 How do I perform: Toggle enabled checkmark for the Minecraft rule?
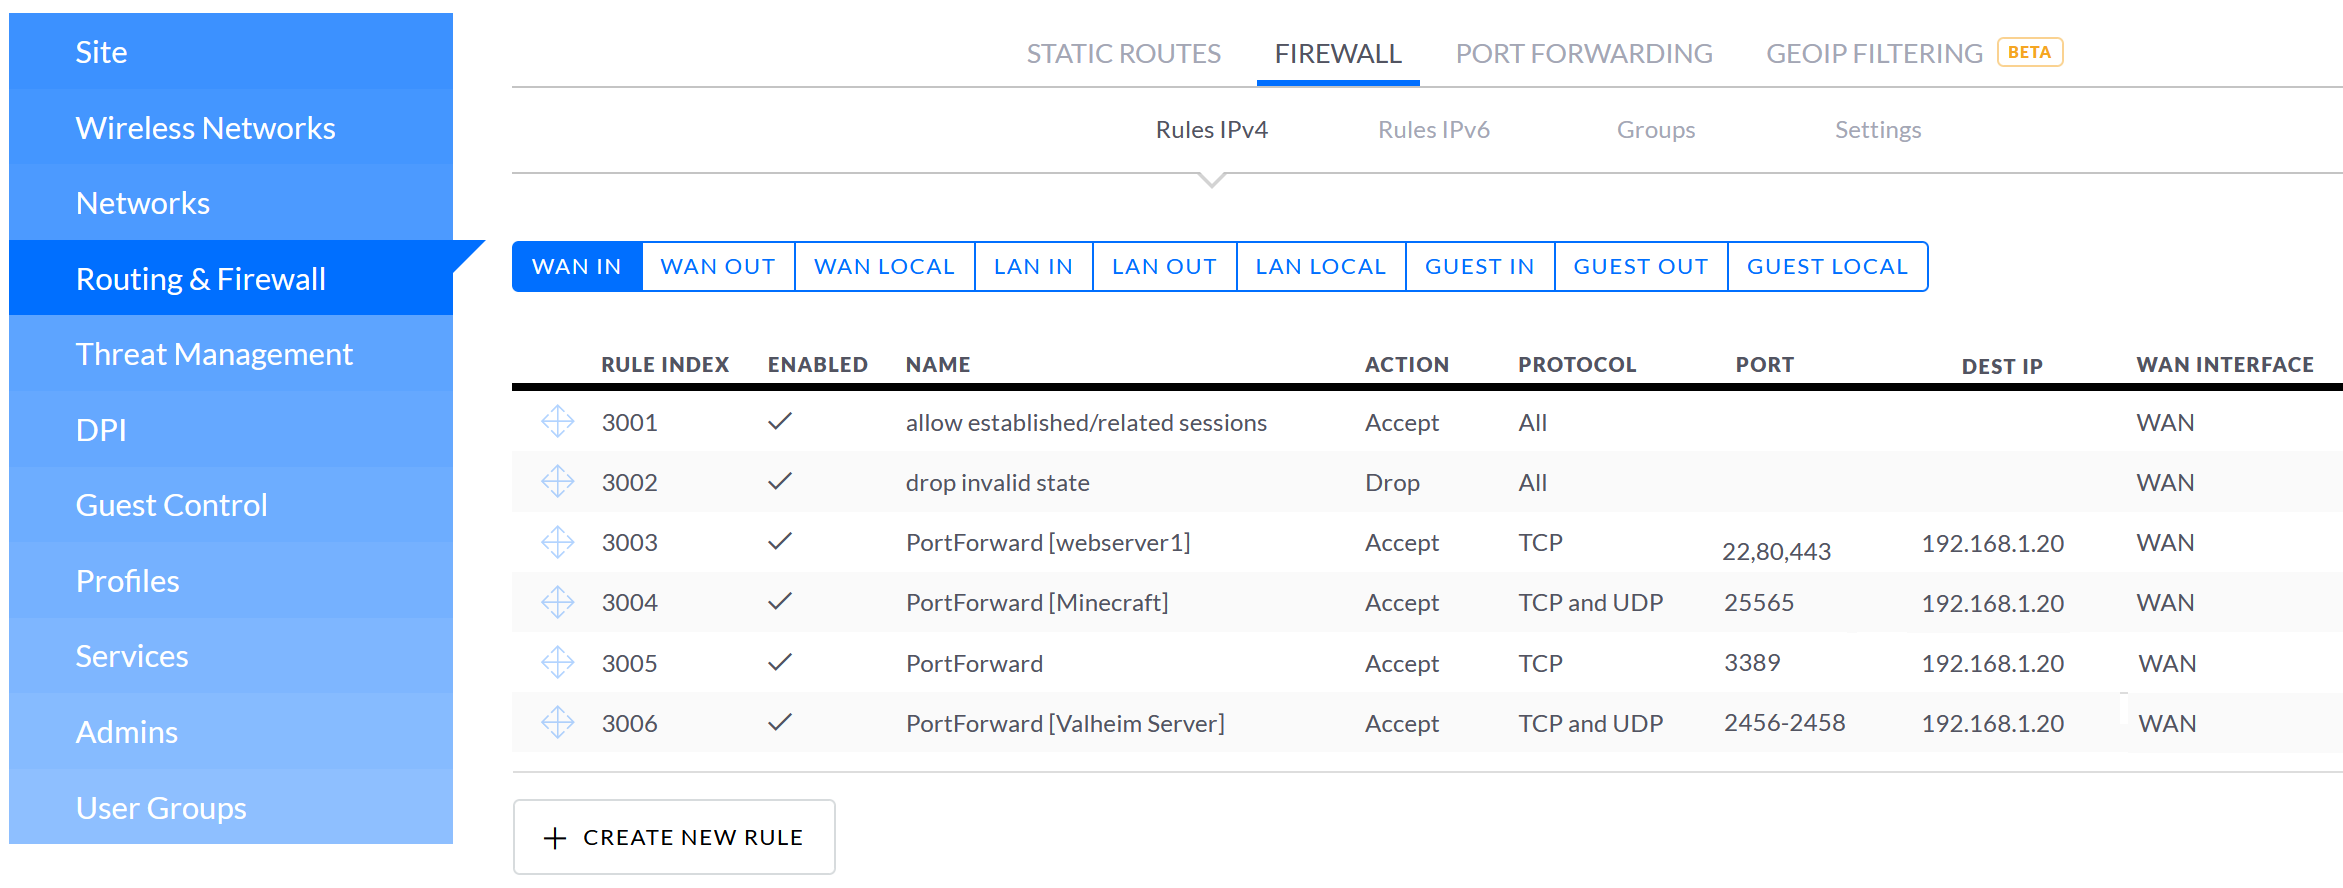click(x=780, y=602)
